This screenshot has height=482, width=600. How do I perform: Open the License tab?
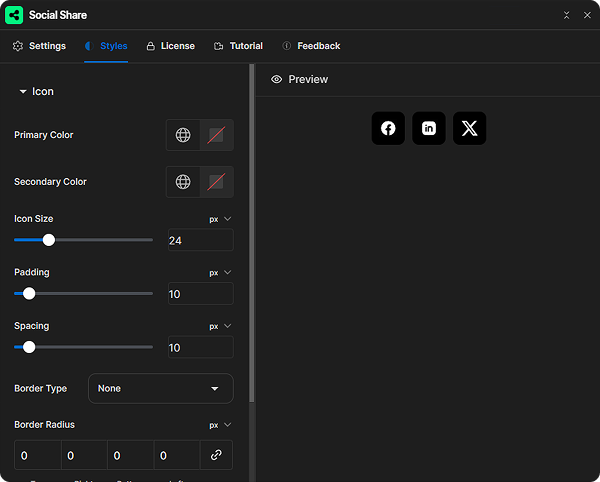tap(170, 46)
